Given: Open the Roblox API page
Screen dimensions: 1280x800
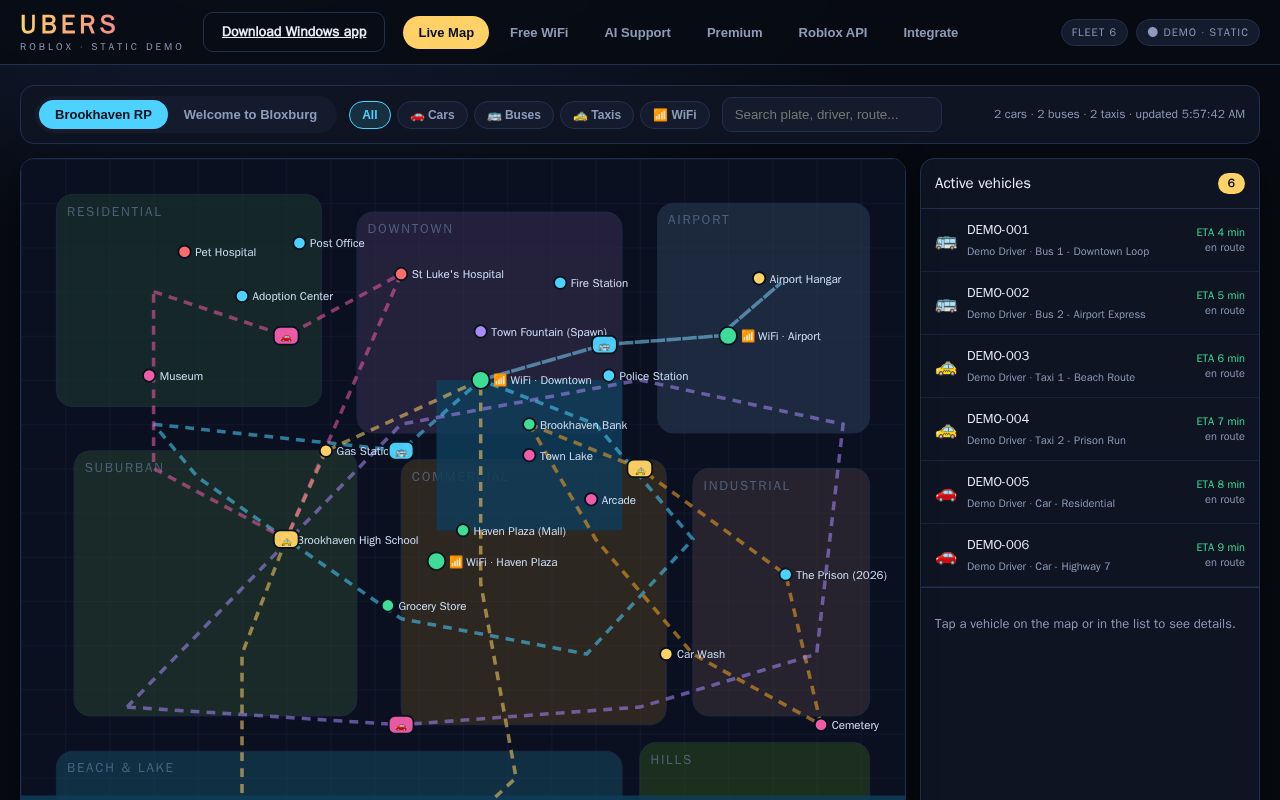Looking at the screenshot, I should point(833,32).
